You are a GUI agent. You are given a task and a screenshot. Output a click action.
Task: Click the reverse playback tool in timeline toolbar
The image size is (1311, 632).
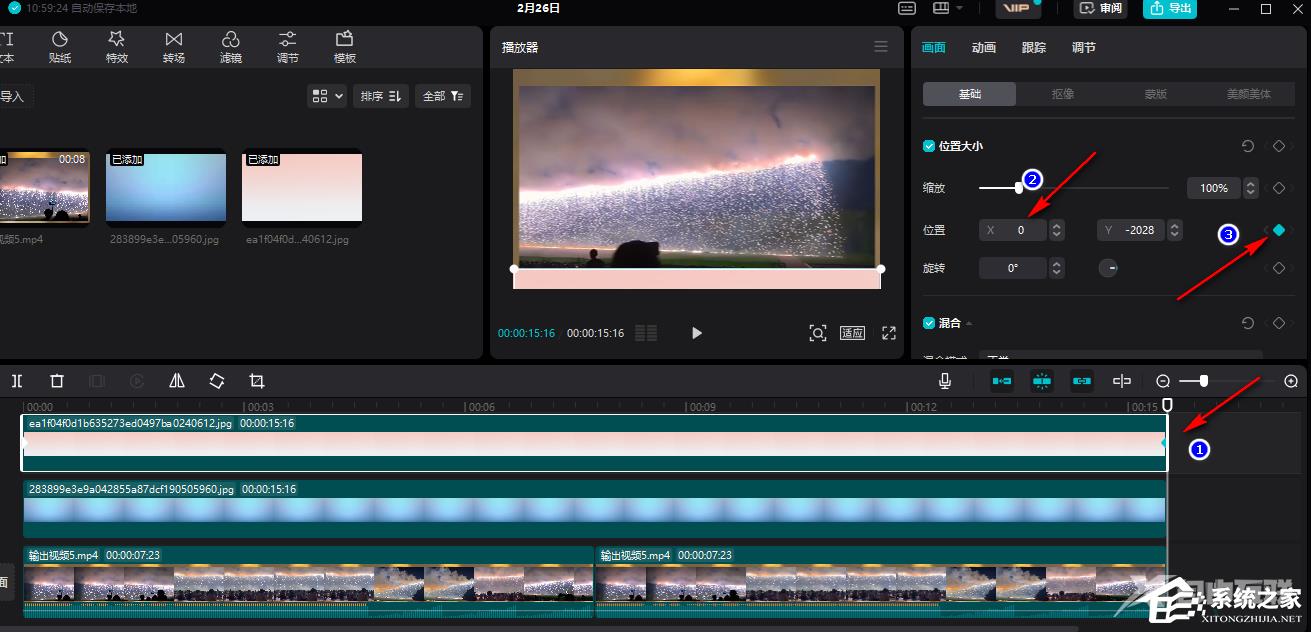[137, 381]
